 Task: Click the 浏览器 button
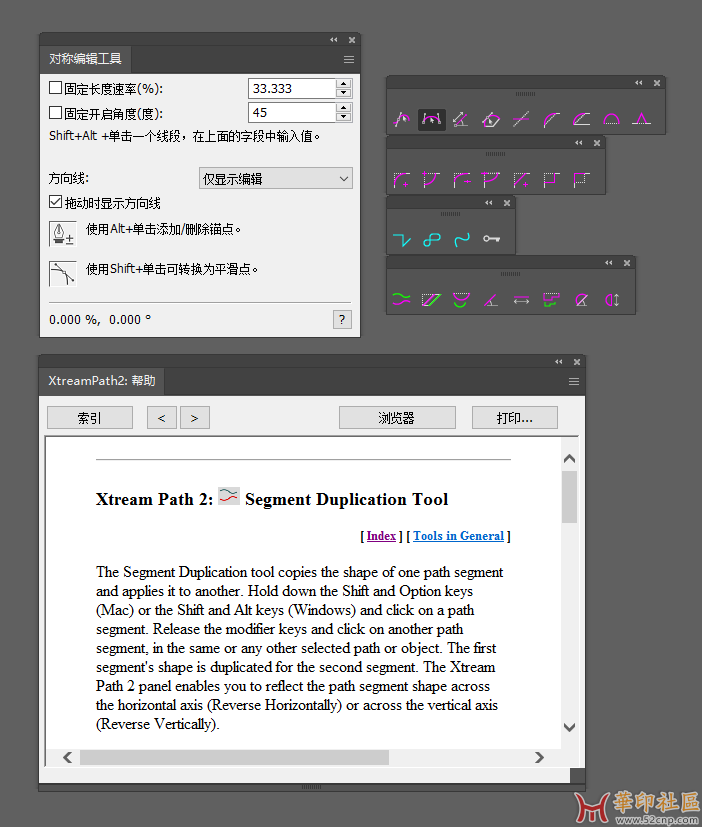point(397,418)
